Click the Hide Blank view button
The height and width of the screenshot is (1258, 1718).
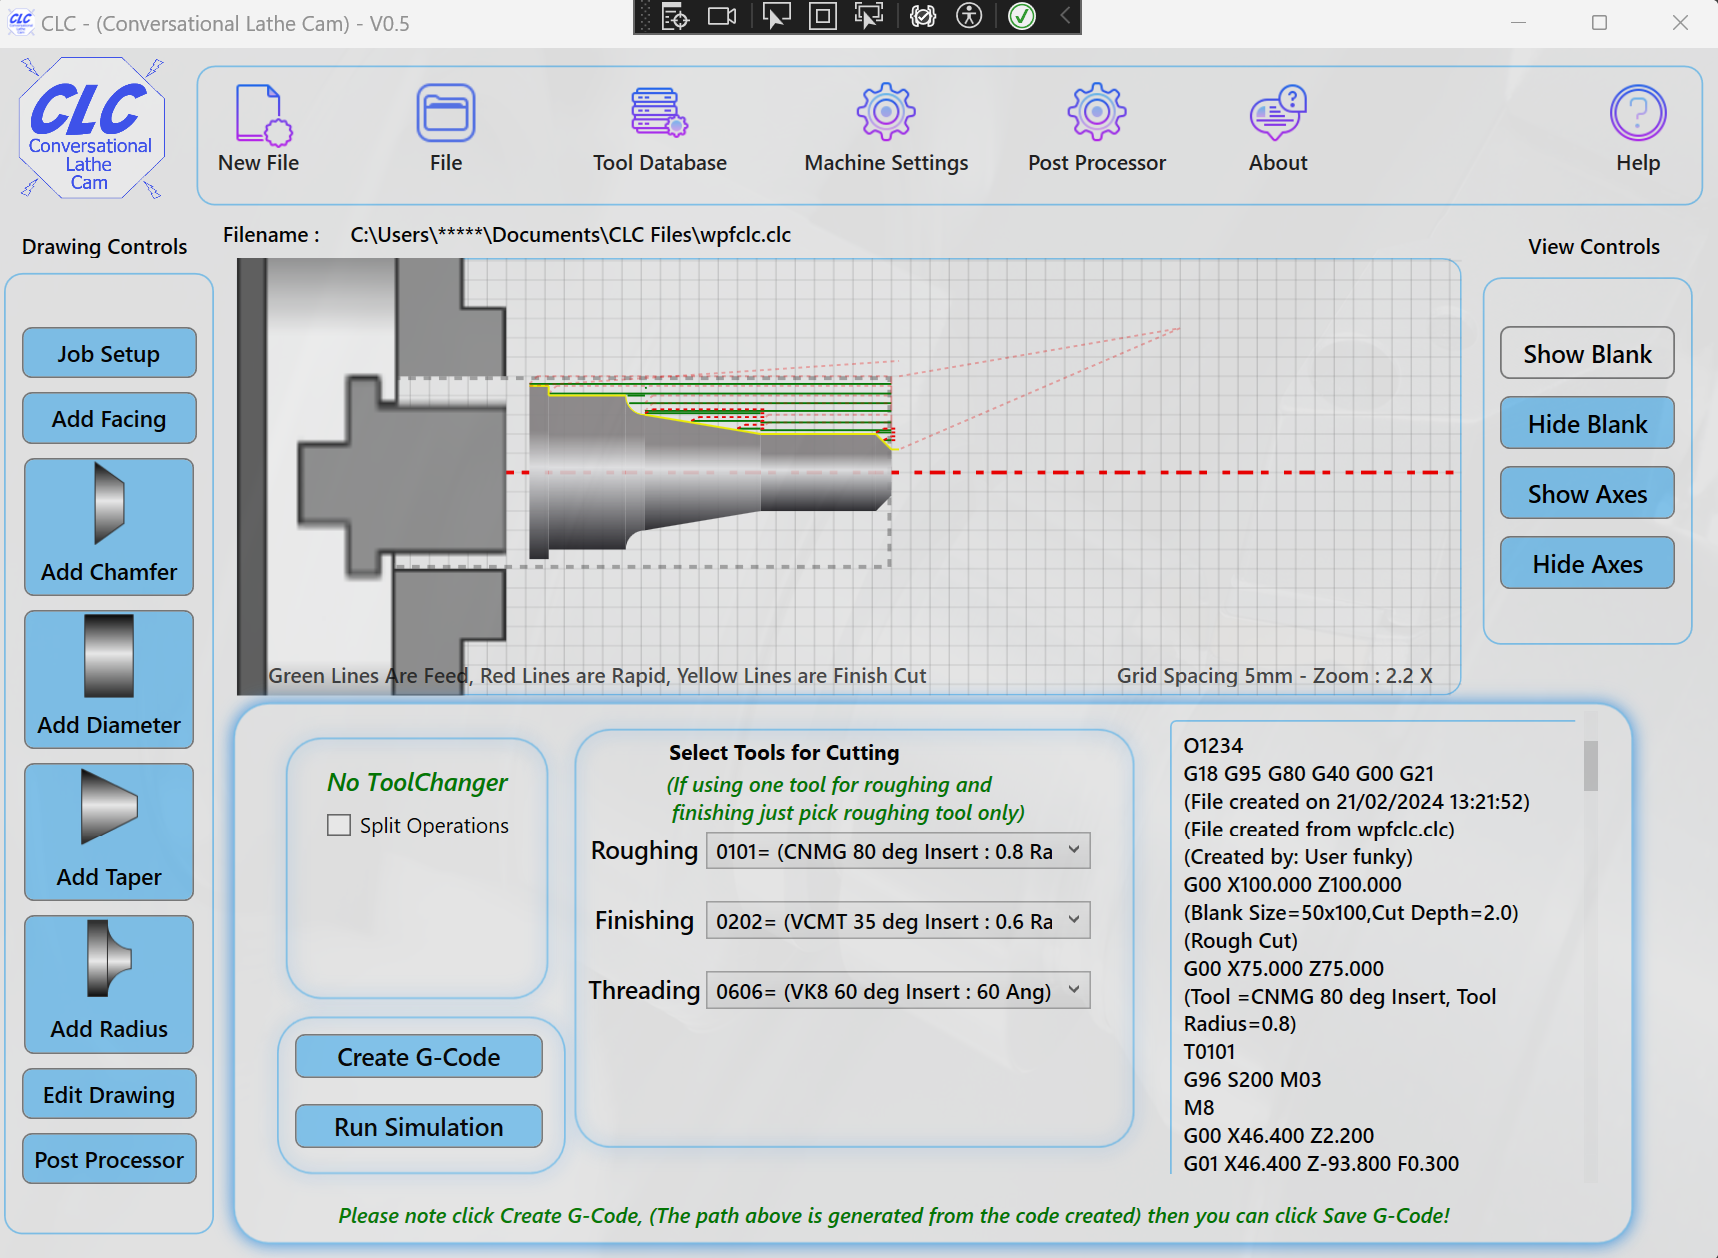click(x=1587, y=424)
